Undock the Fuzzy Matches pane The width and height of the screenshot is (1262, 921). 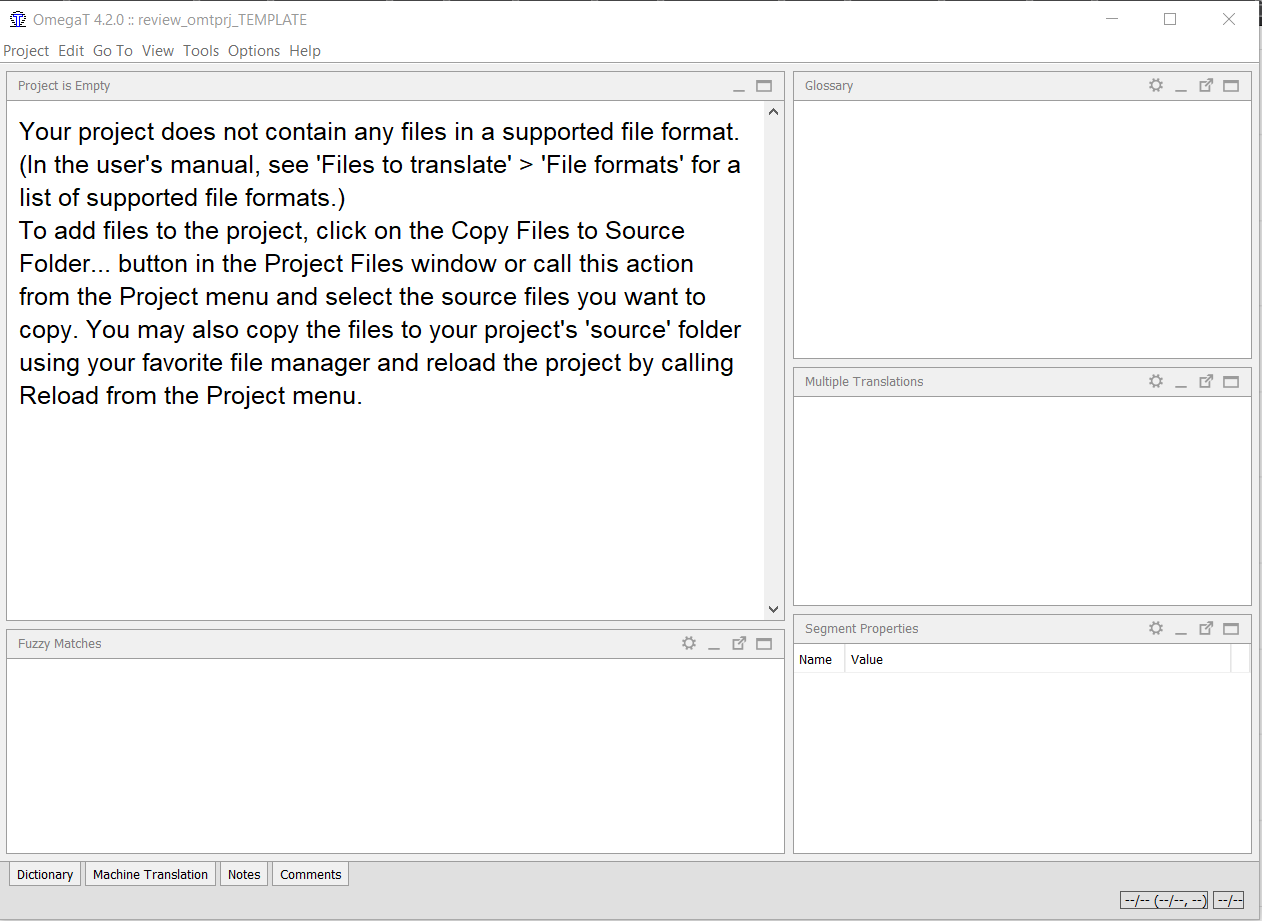point(739,643)
